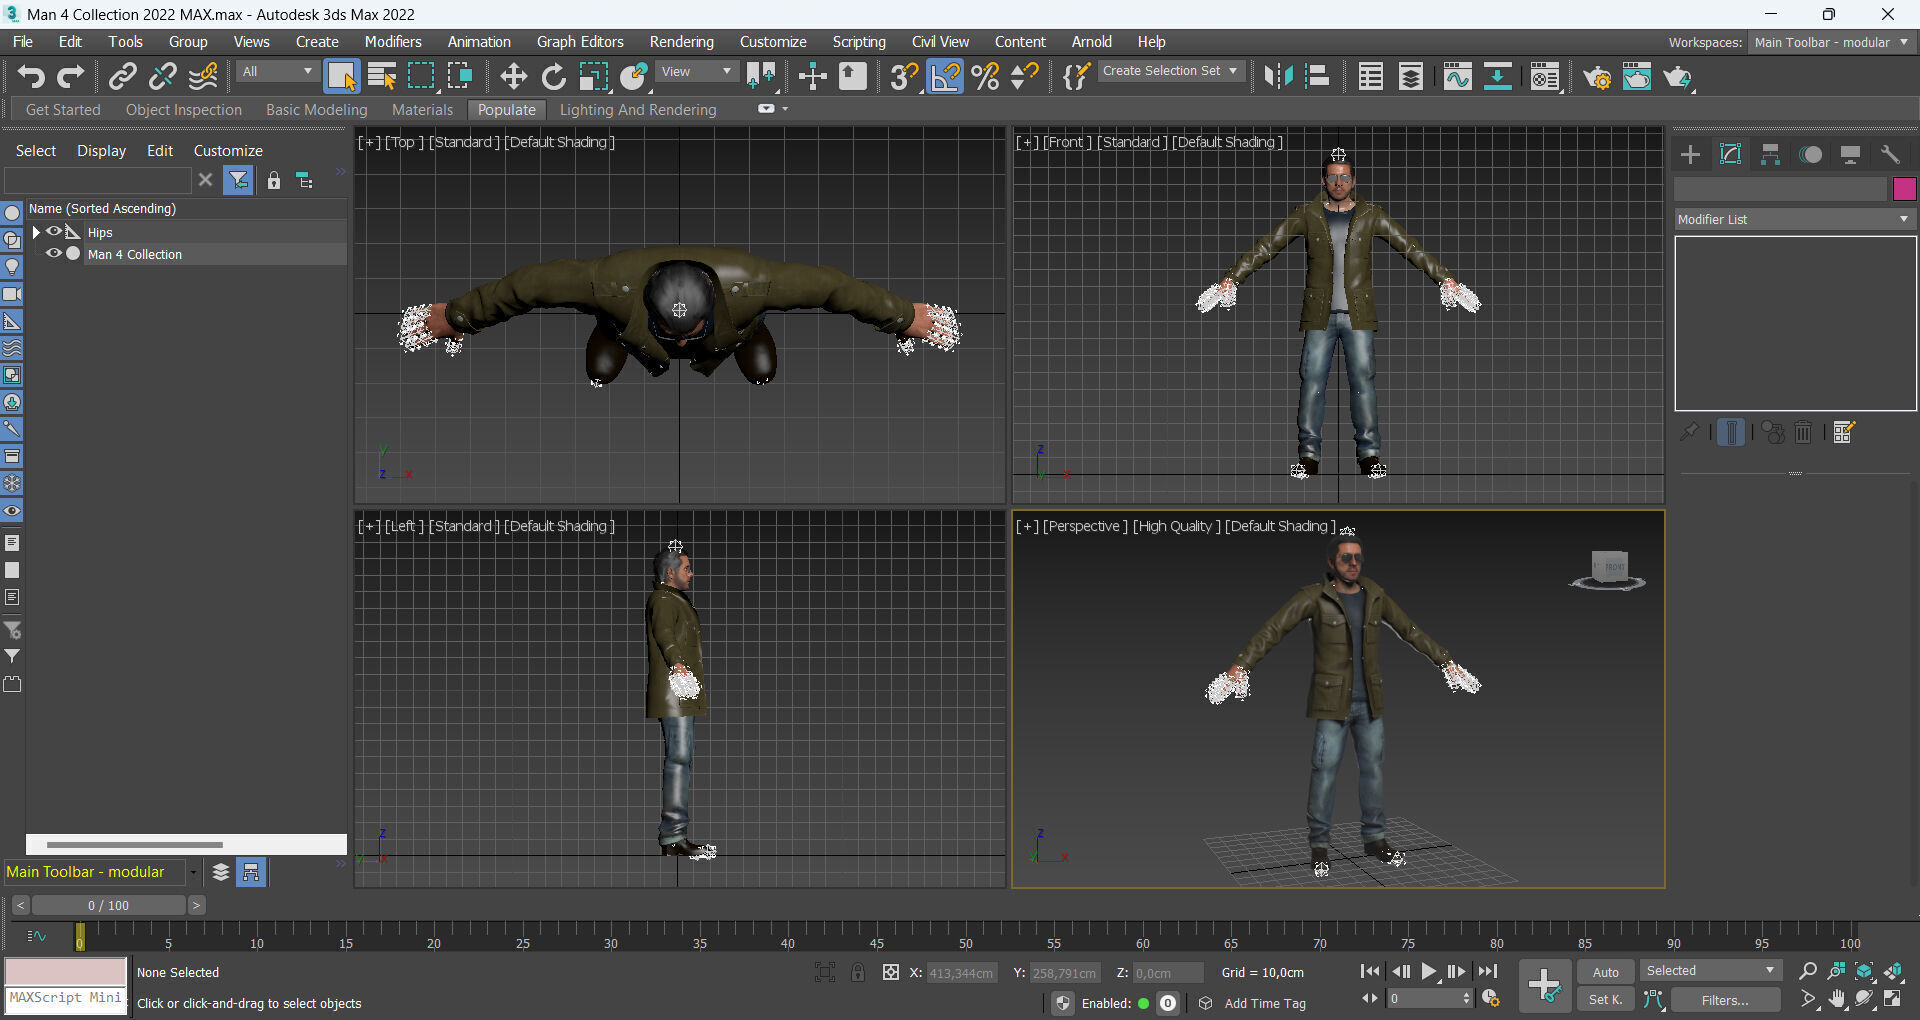The width and height of the screenshot is (1920, 1020).
Task: Switch to the Modify command panel
Action: coord(1730,154)
